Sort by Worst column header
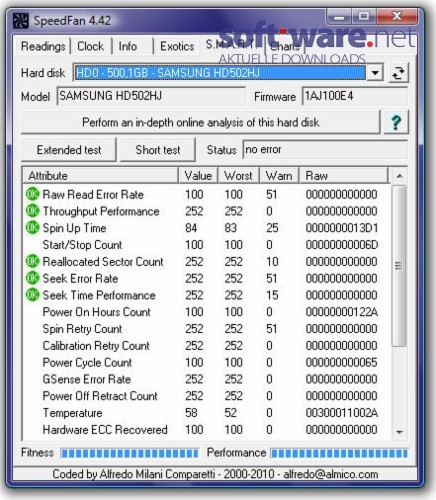436x500 pixels. coord(238,176)
